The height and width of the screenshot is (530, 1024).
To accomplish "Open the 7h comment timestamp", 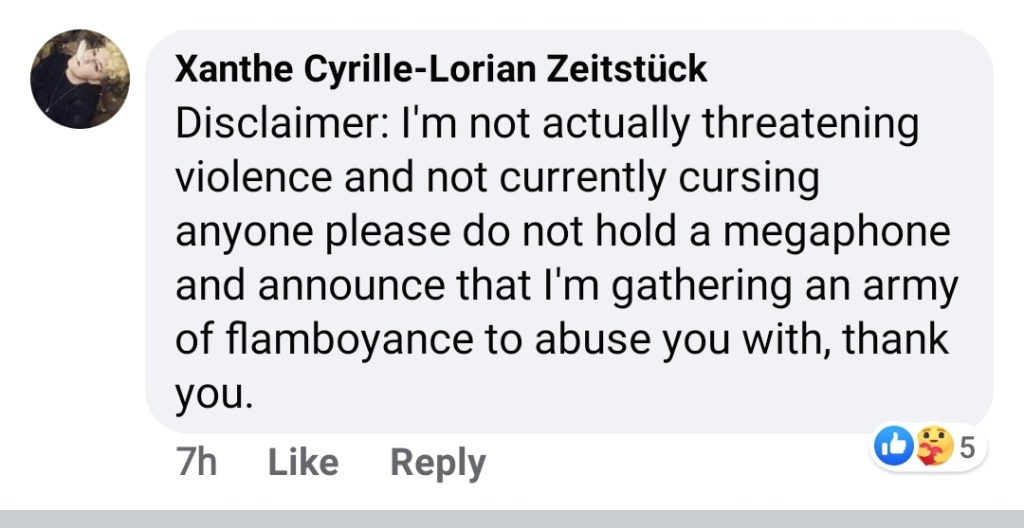I will coord(196,462).
